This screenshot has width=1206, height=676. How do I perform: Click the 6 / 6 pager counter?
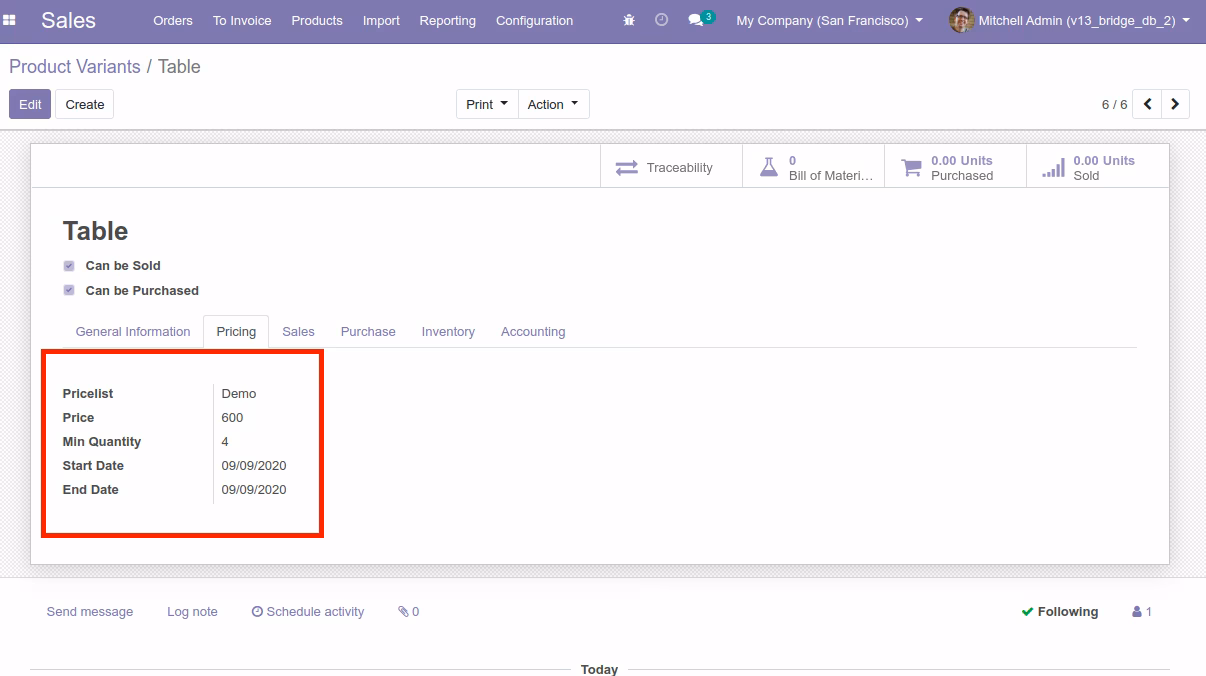[1114, 104]
